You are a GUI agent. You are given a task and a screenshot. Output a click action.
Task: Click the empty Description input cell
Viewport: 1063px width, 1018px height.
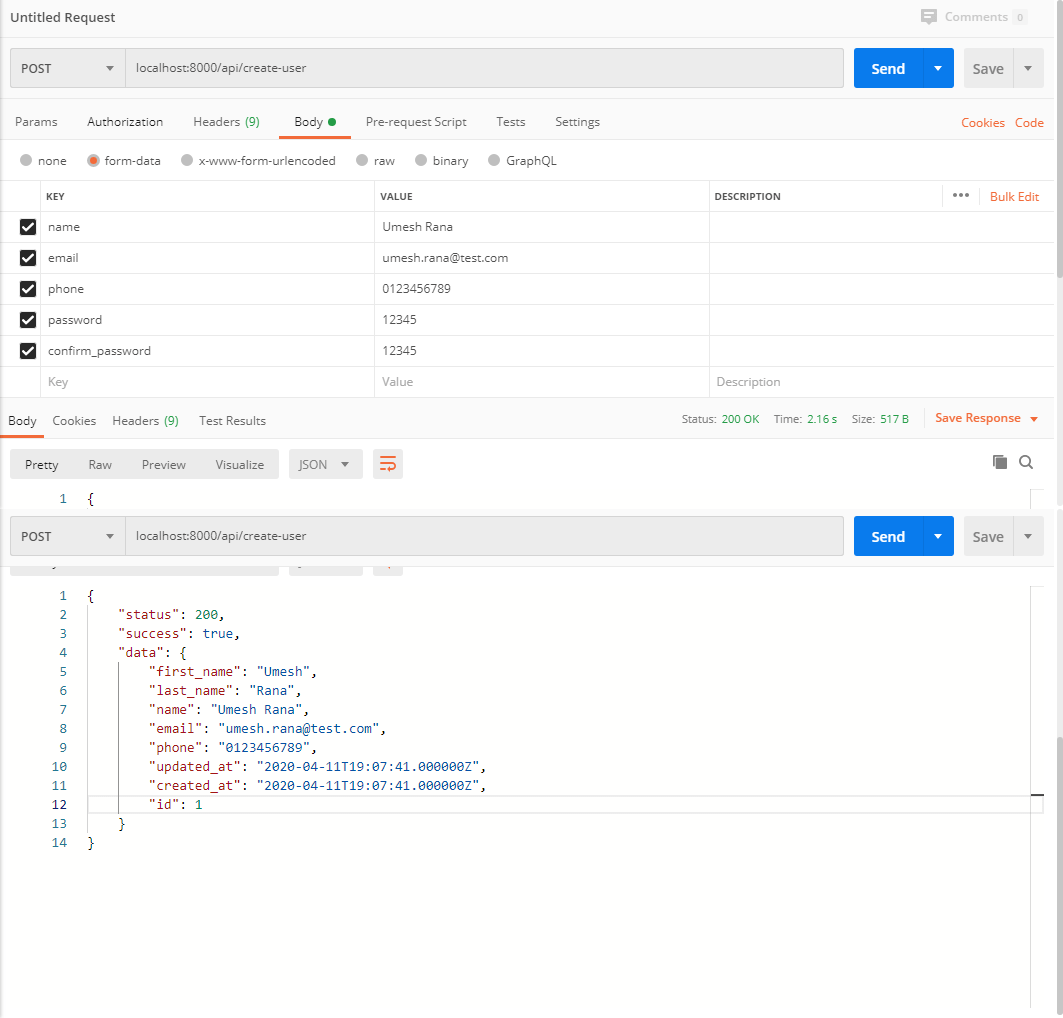tap(881, 382)
